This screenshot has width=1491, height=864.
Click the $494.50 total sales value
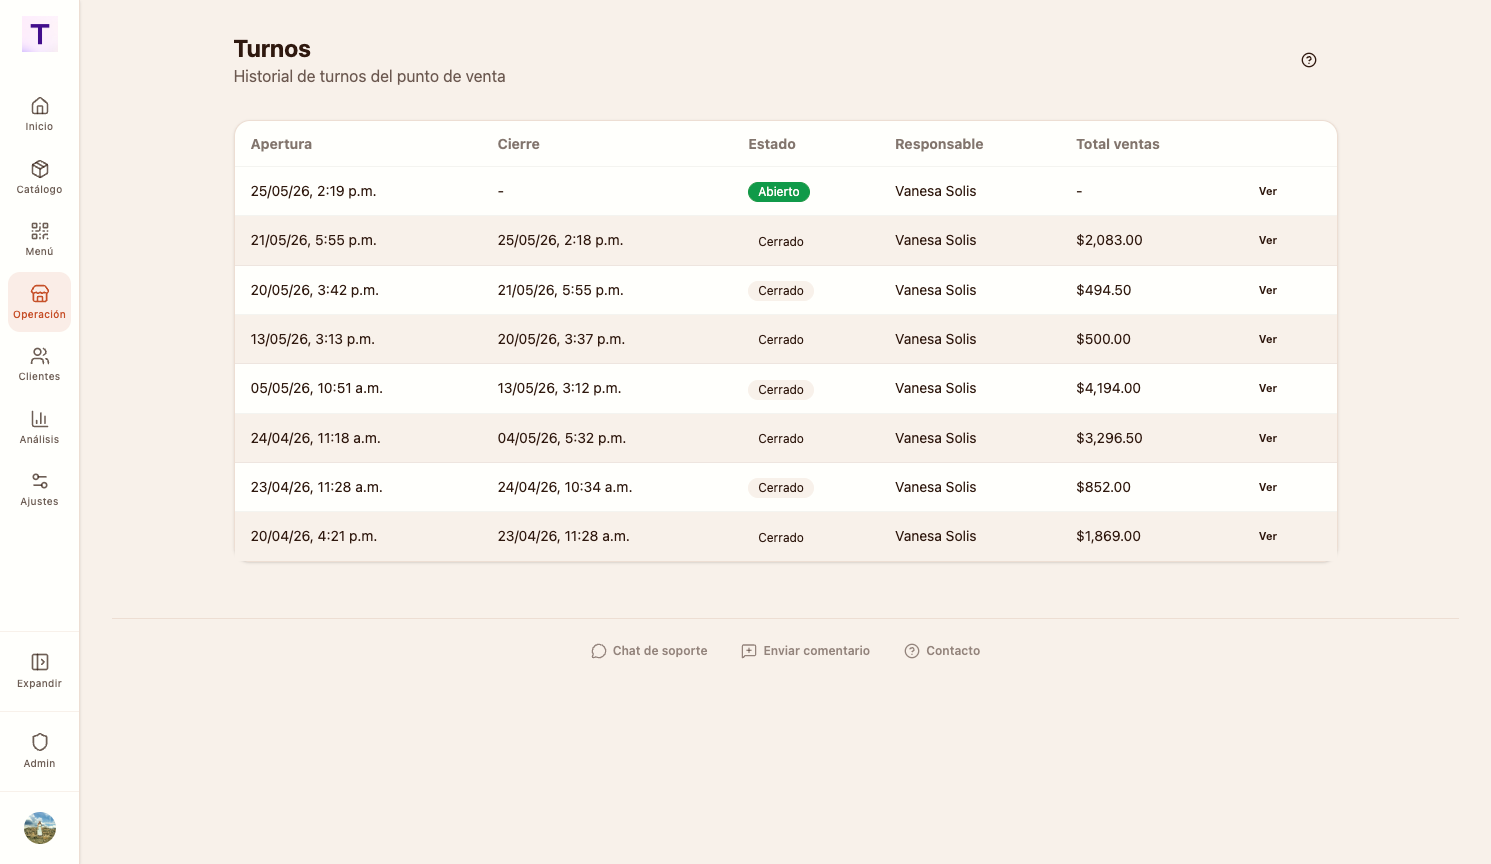point(1103,290)
